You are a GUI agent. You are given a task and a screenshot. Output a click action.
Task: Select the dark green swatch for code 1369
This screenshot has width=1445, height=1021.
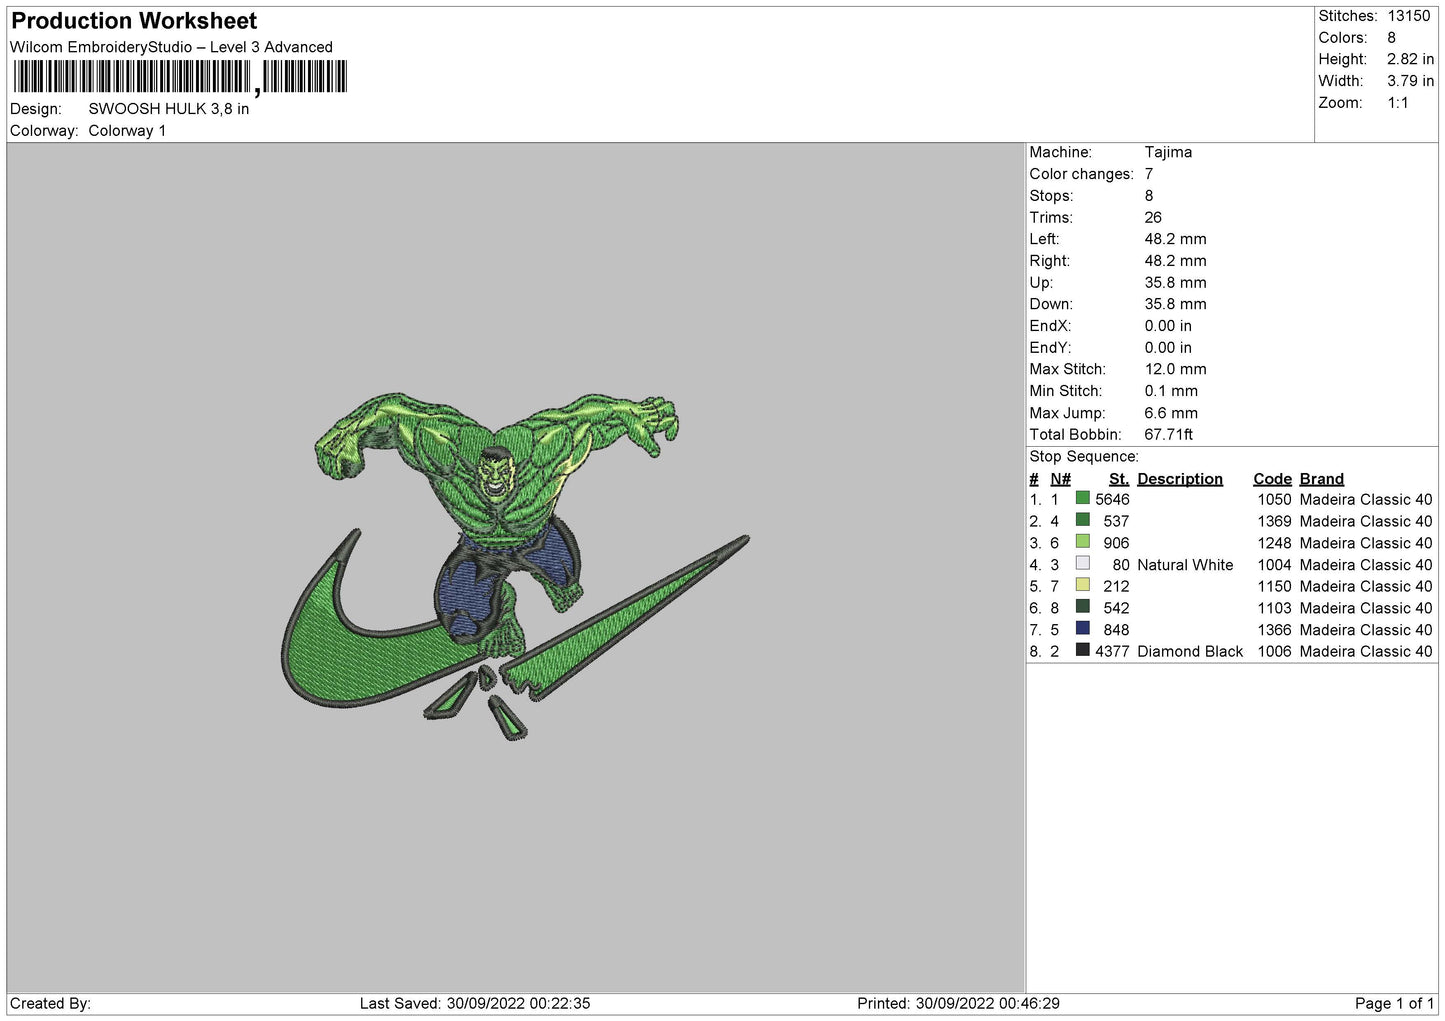(x=1082, y=520)
